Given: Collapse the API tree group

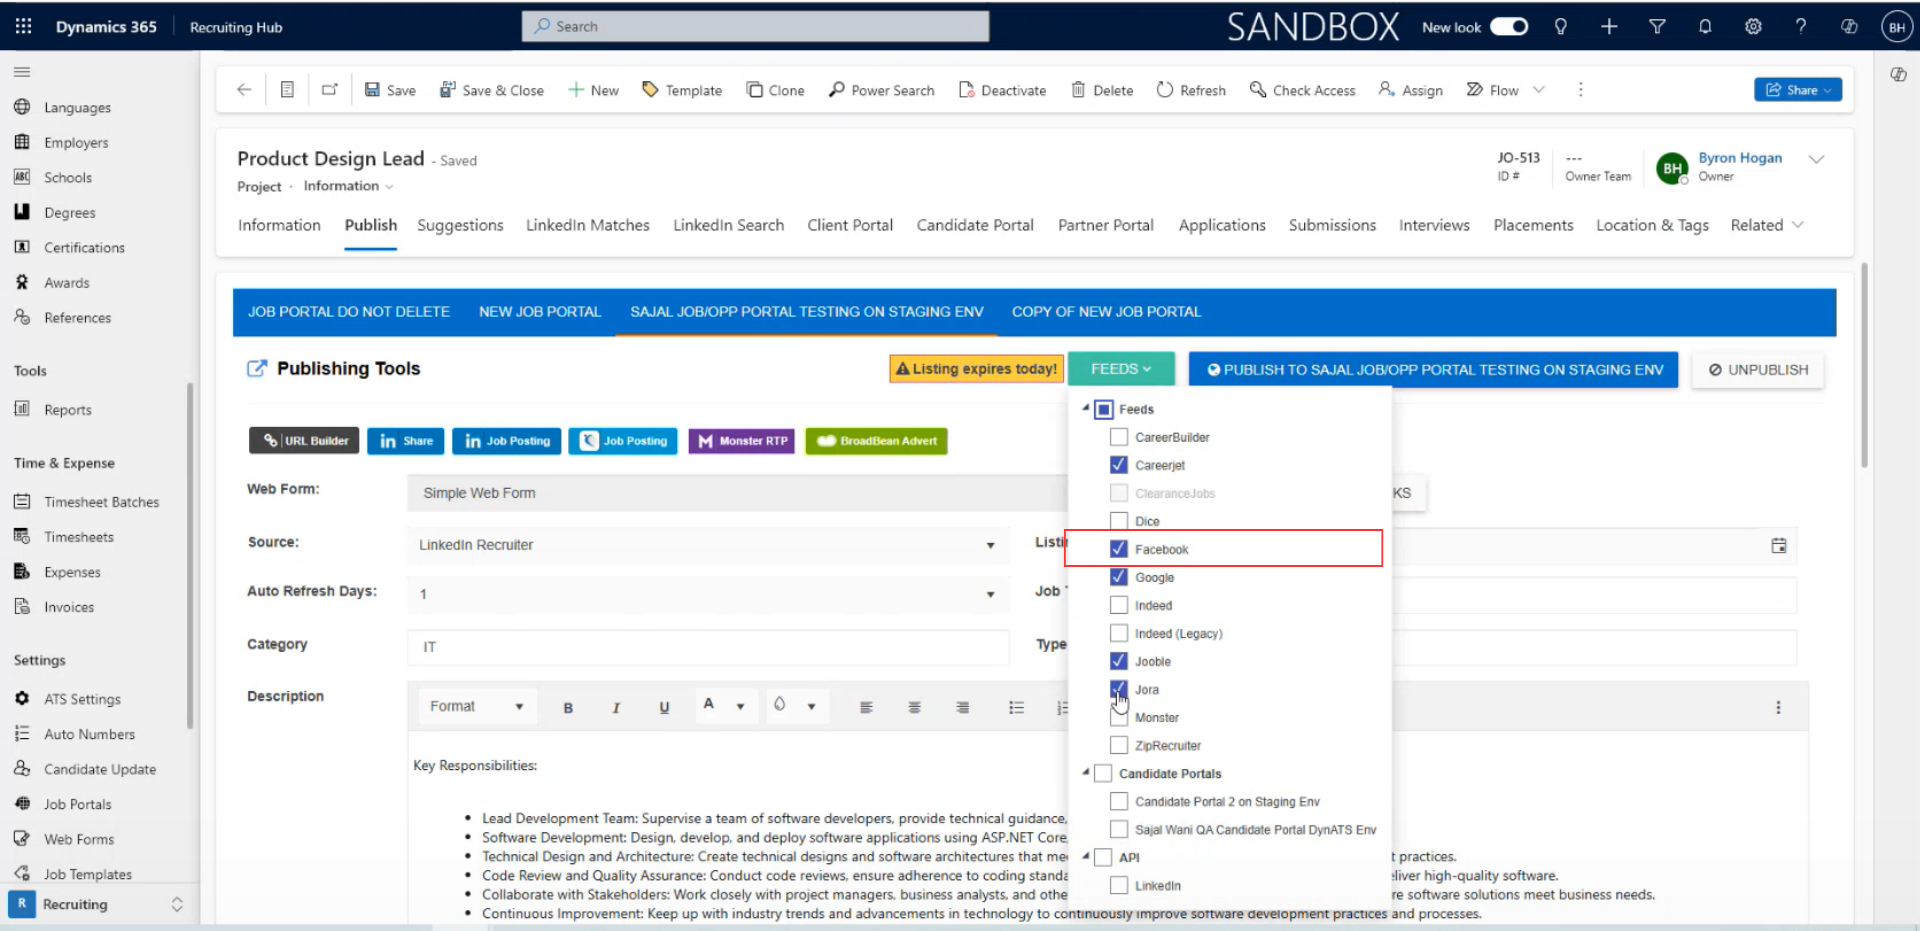Looking at the screenshot, I should pos(1085,856).
